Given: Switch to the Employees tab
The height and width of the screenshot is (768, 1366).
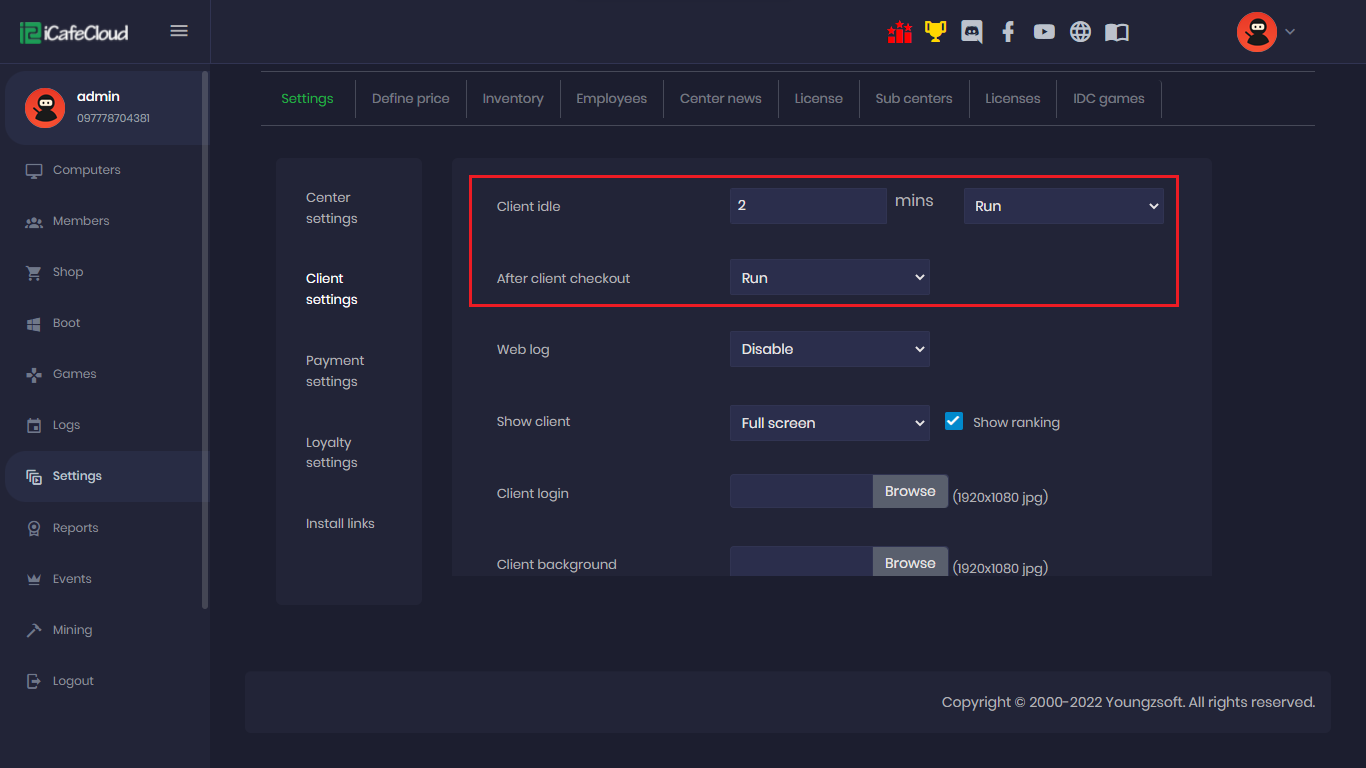Looking at the screenshot, I should click(x=612, y=99).
